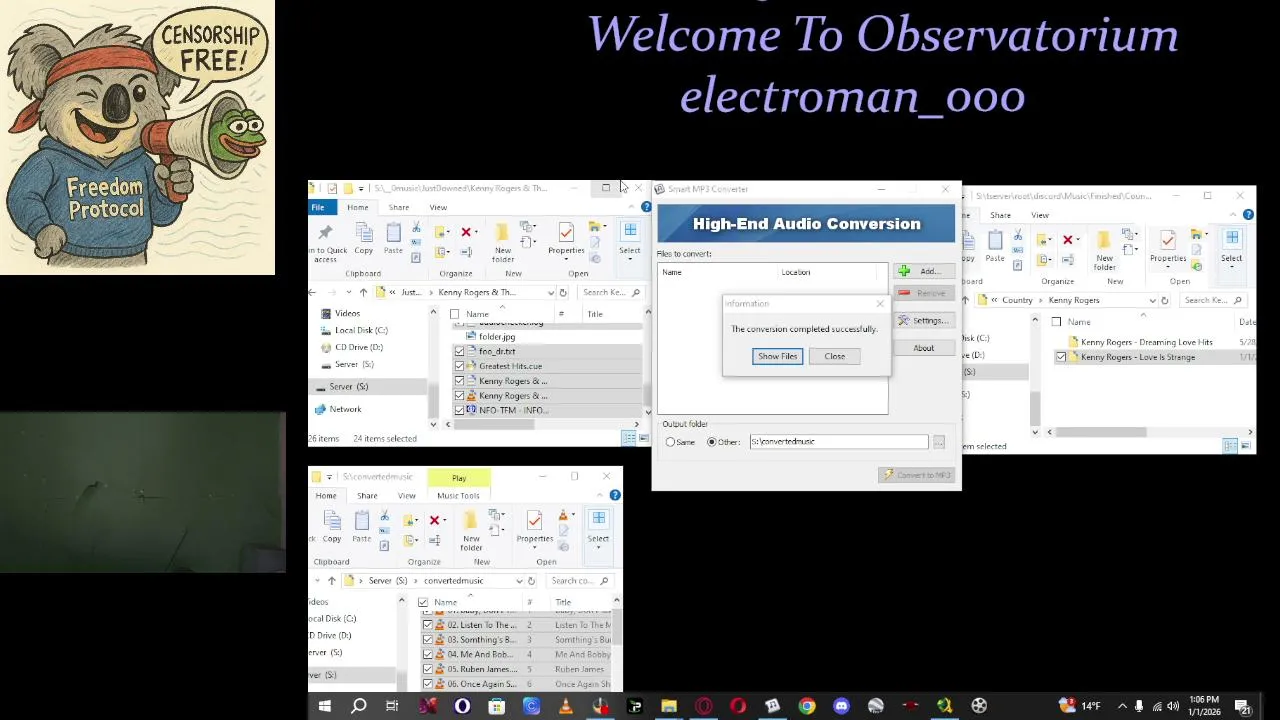Screen dimensions: 1280x720
Task: Click the red Delete X in the Country window
Action: click(x=1068, y=240)
